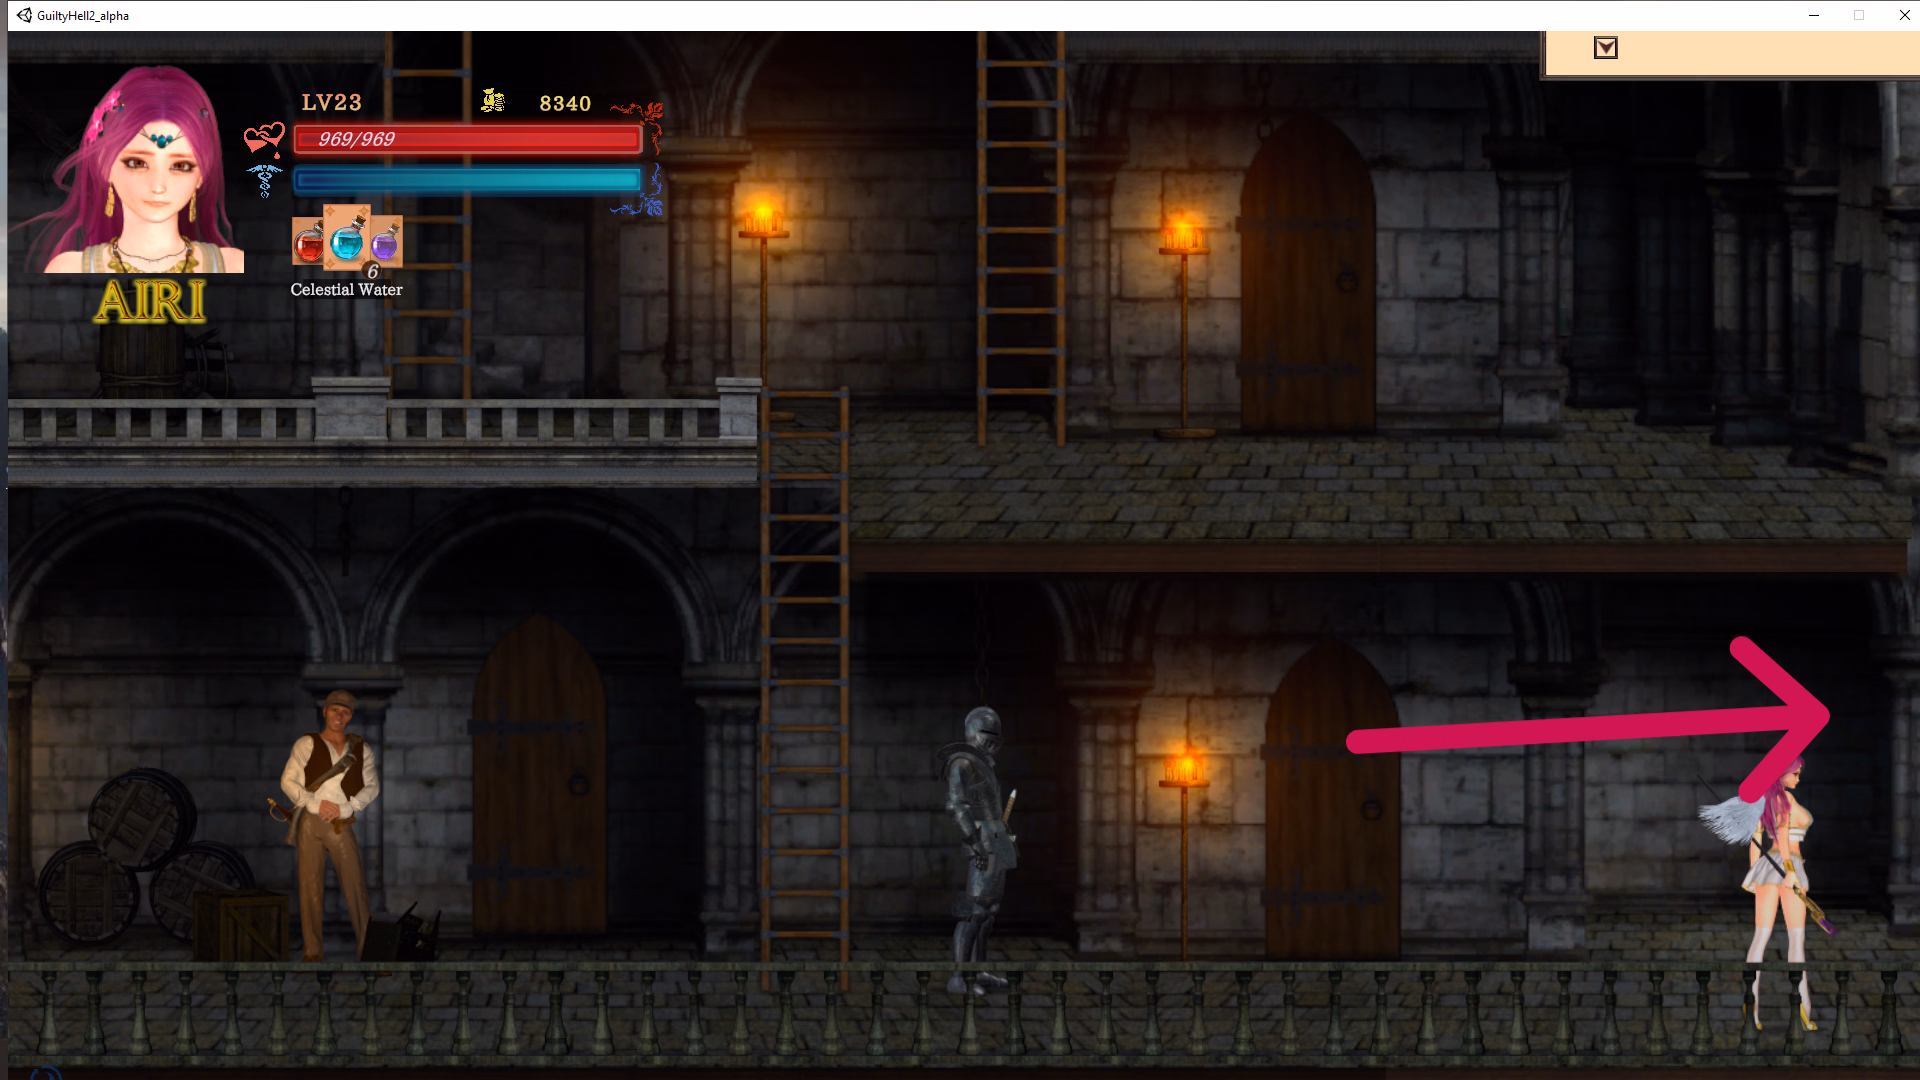The image size is (1920, 1080).
Task: Click the GuiltyHell2_alpha title bar icon
Action: pos(24,15)
